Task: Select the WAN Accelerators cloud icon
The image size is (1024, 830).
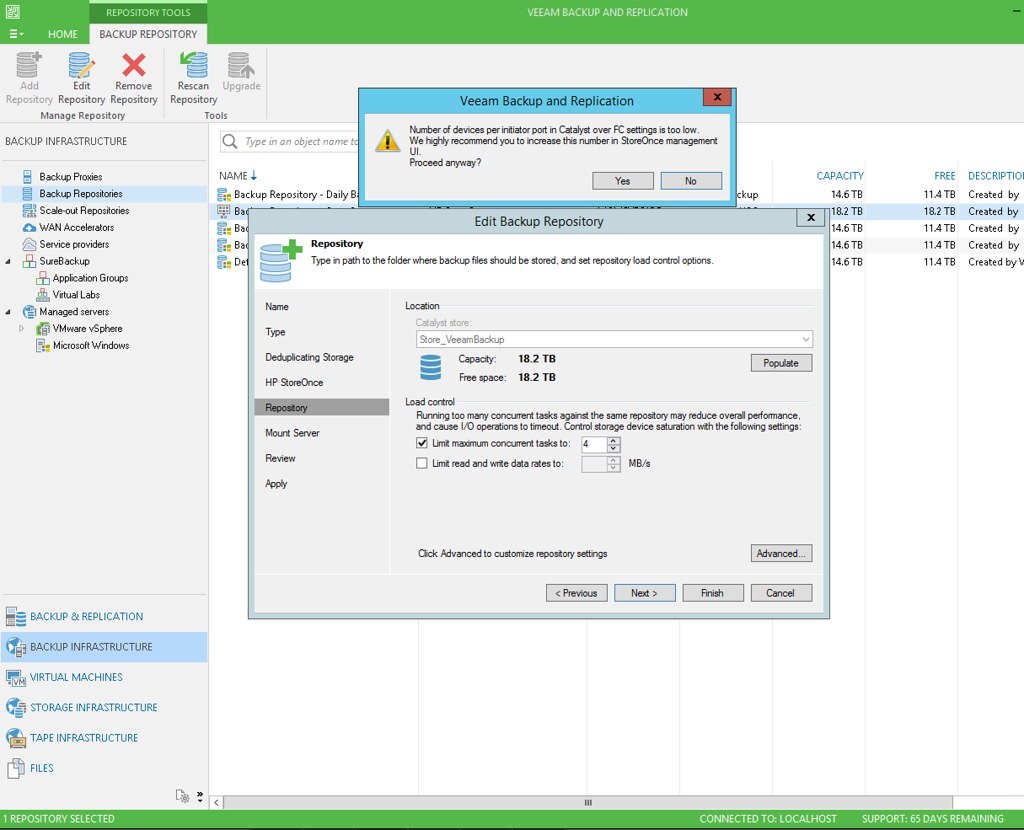Action: point(29,227)
